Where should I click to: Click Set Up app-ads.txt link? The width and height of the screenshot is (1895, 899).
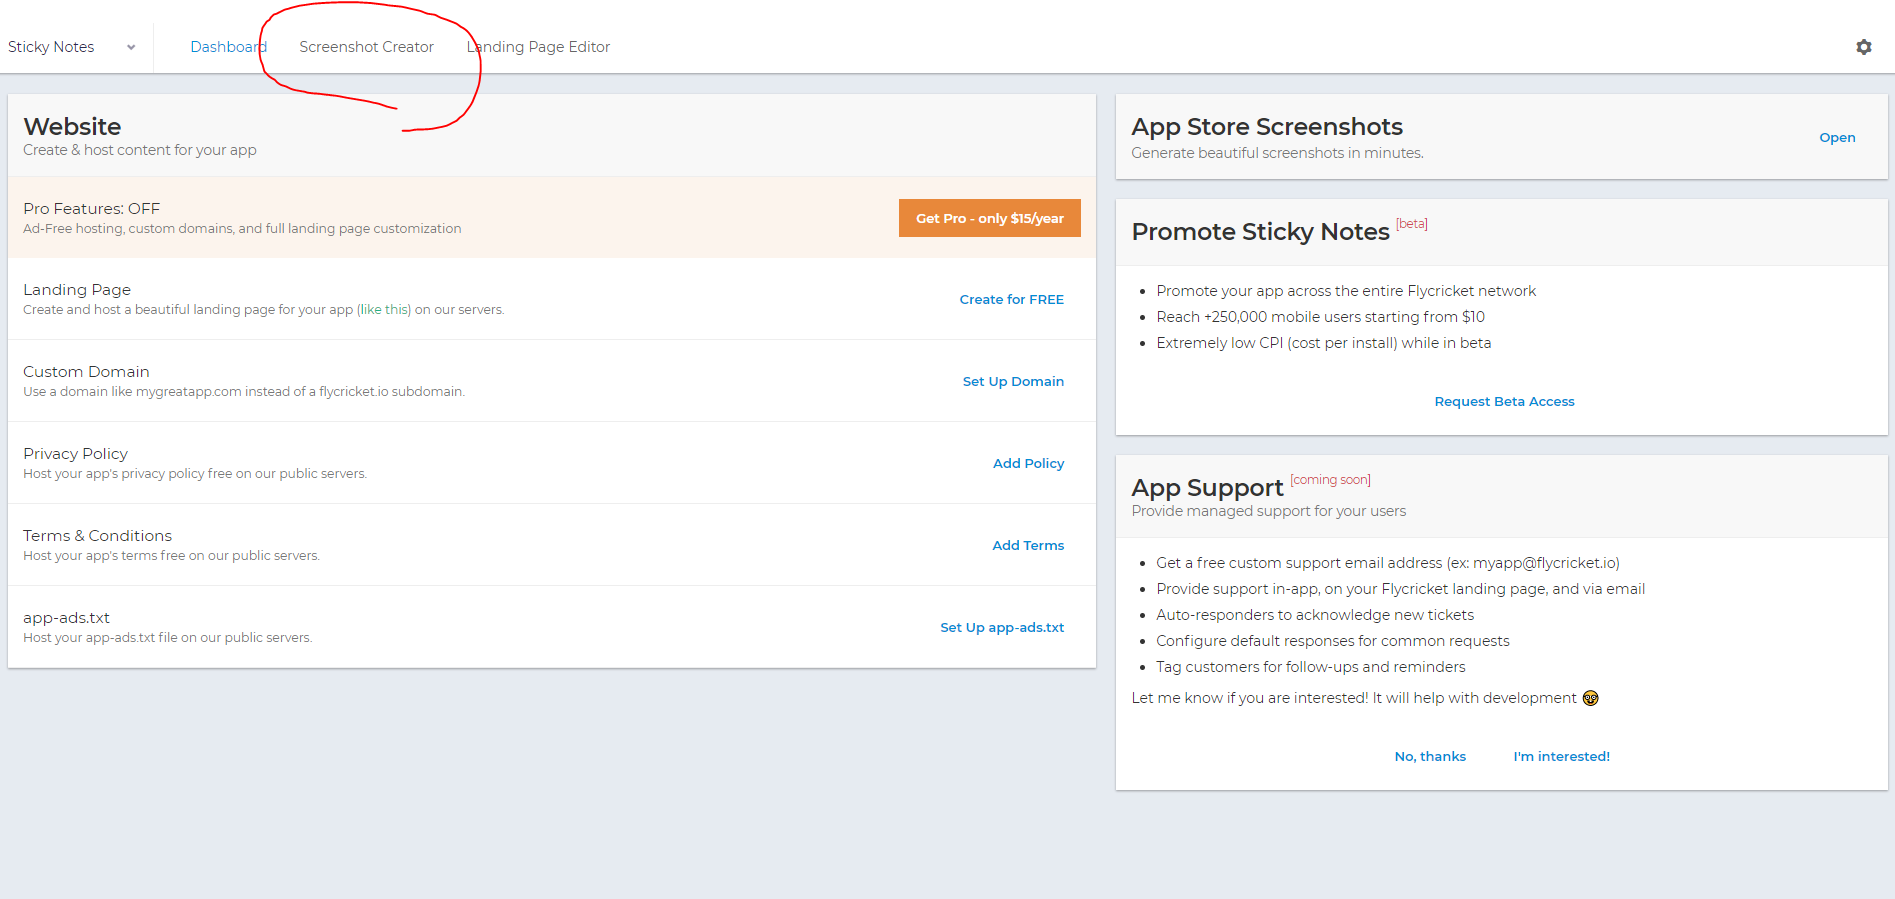tap(1002, 627)
